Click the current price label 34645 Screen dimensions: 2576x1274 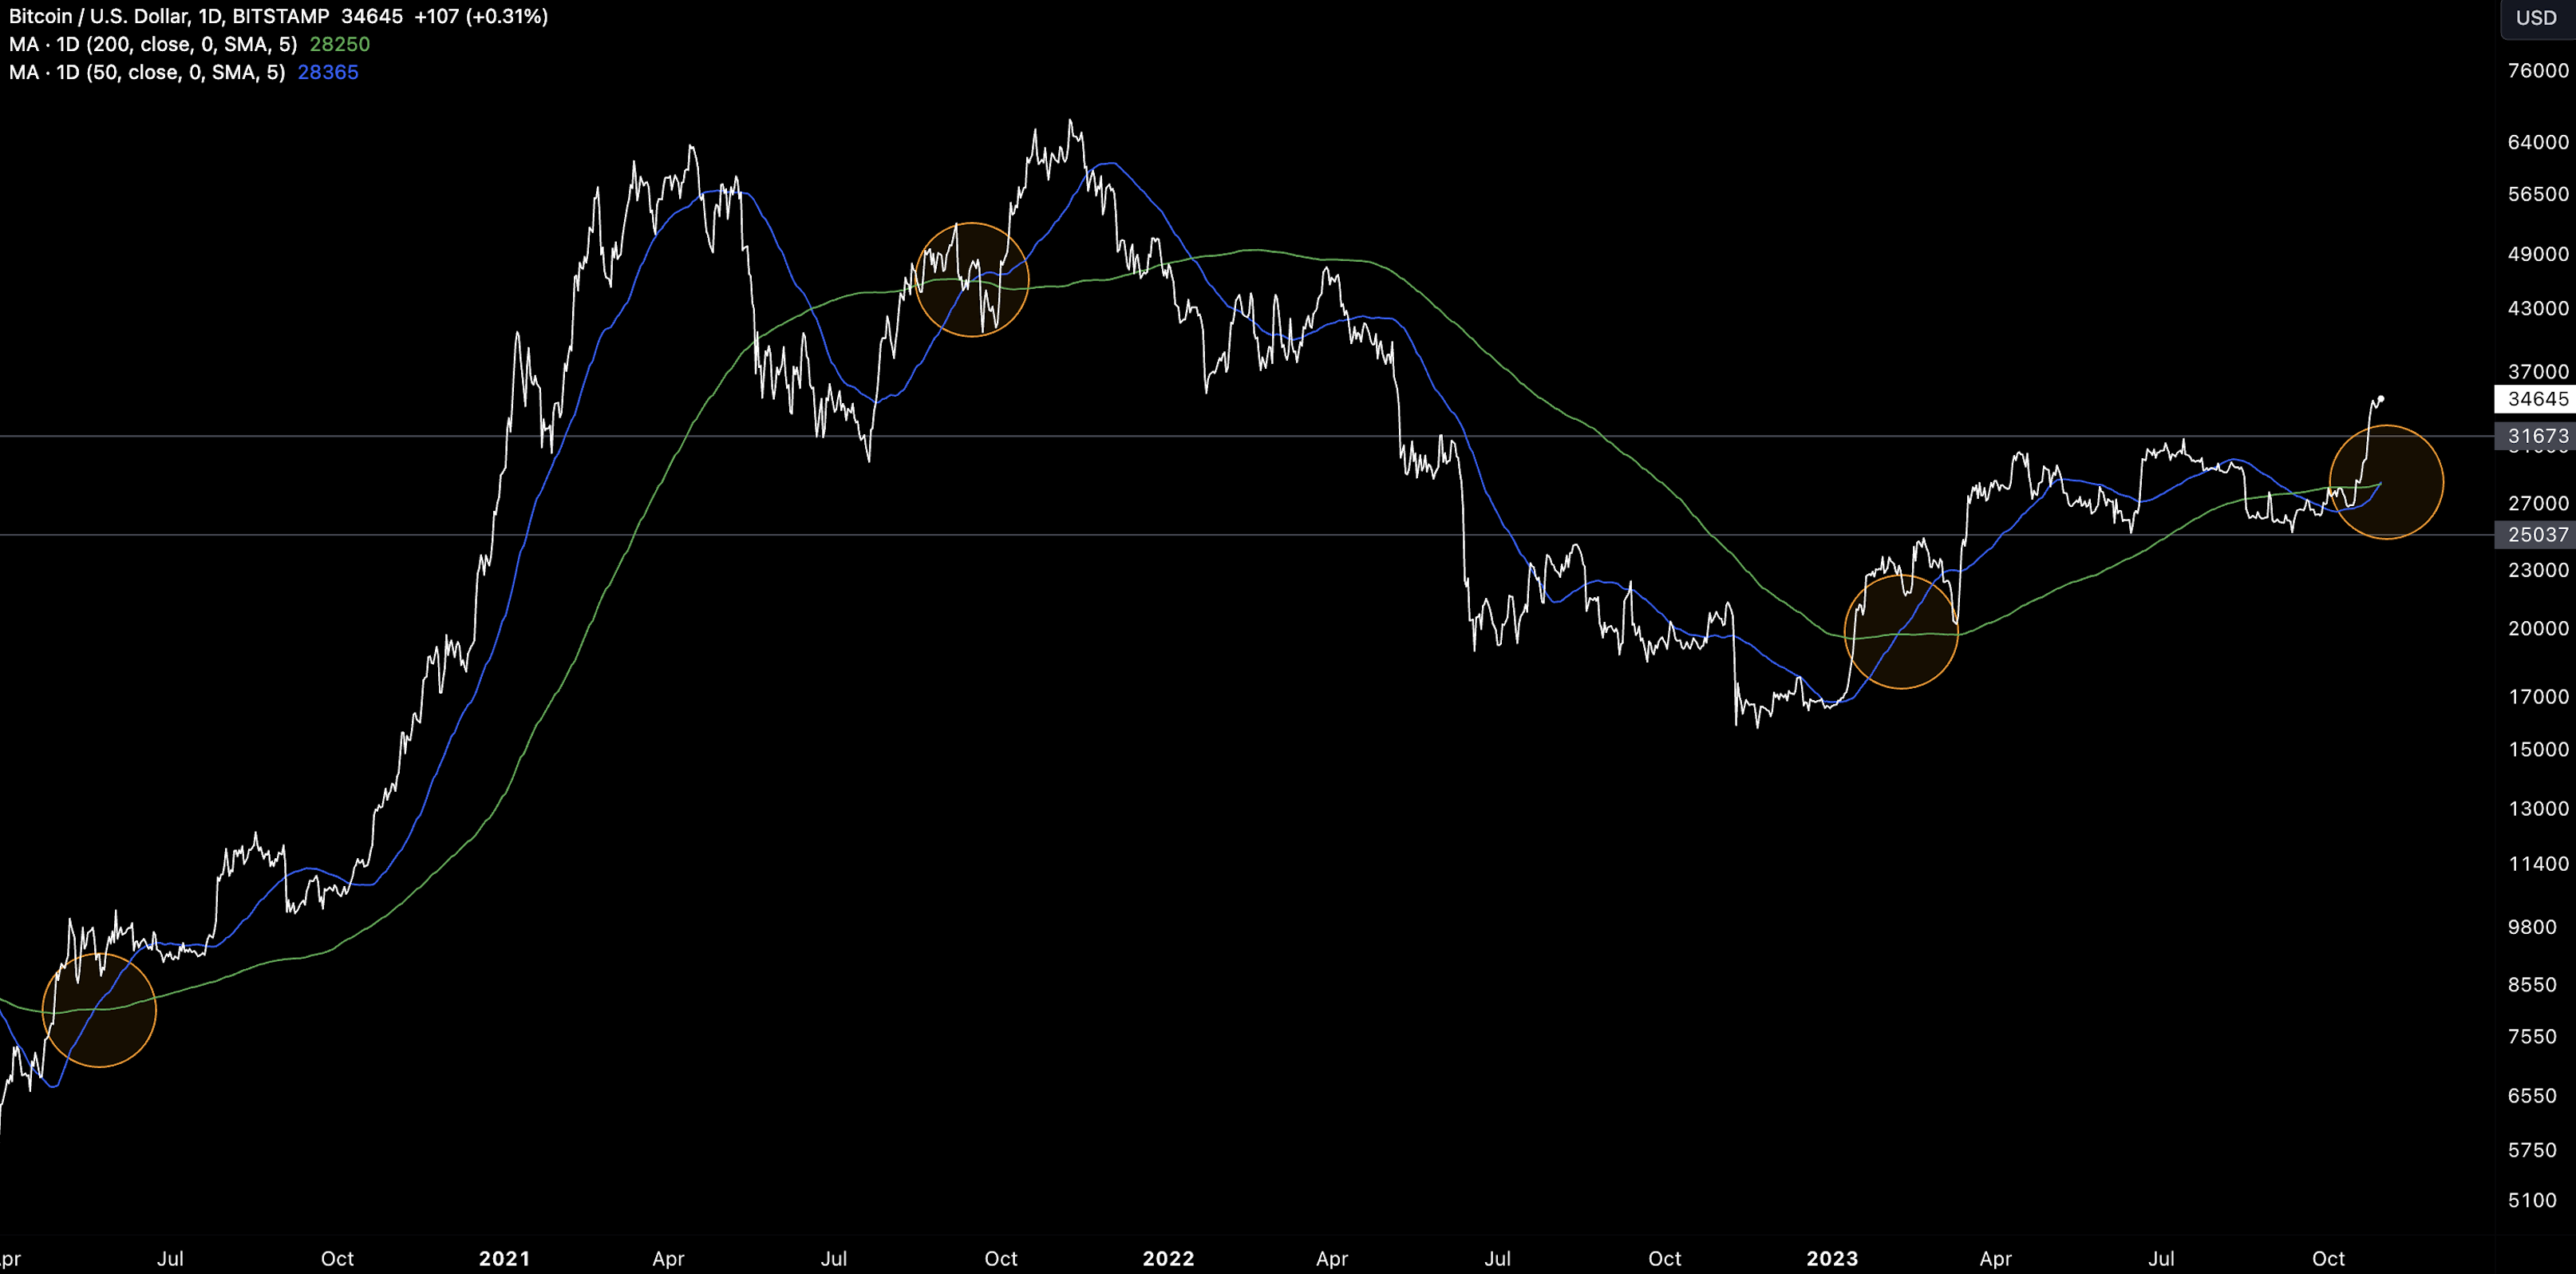point(2535,399)
